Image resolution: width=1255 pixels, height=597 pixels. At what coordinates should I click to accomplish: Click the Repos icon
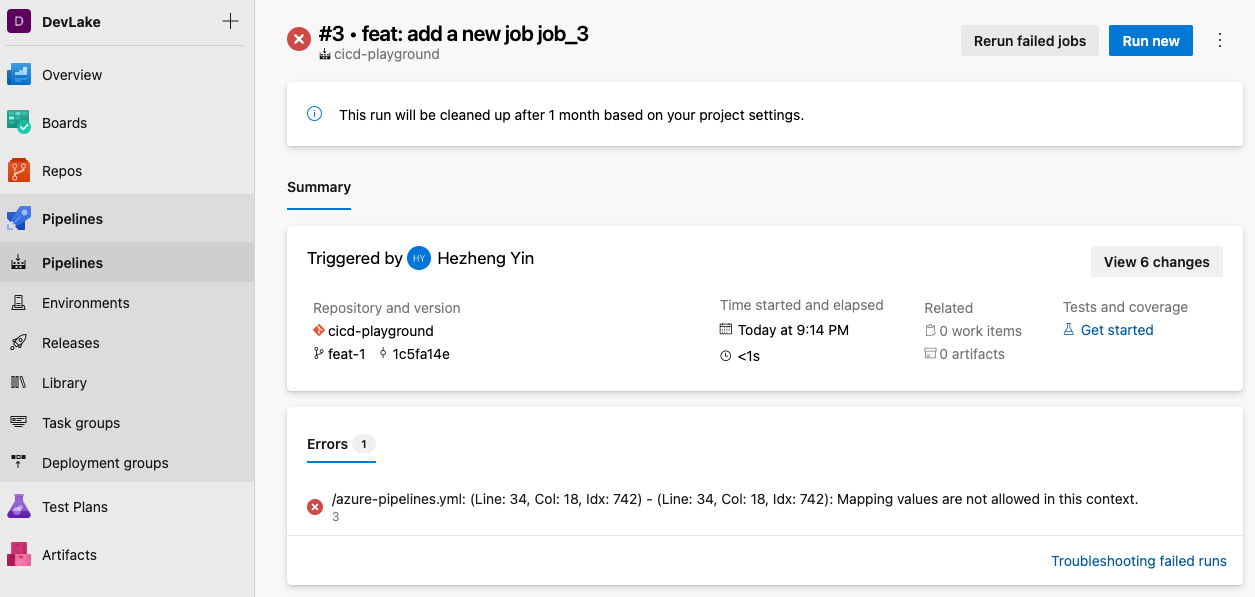(20, 171)
